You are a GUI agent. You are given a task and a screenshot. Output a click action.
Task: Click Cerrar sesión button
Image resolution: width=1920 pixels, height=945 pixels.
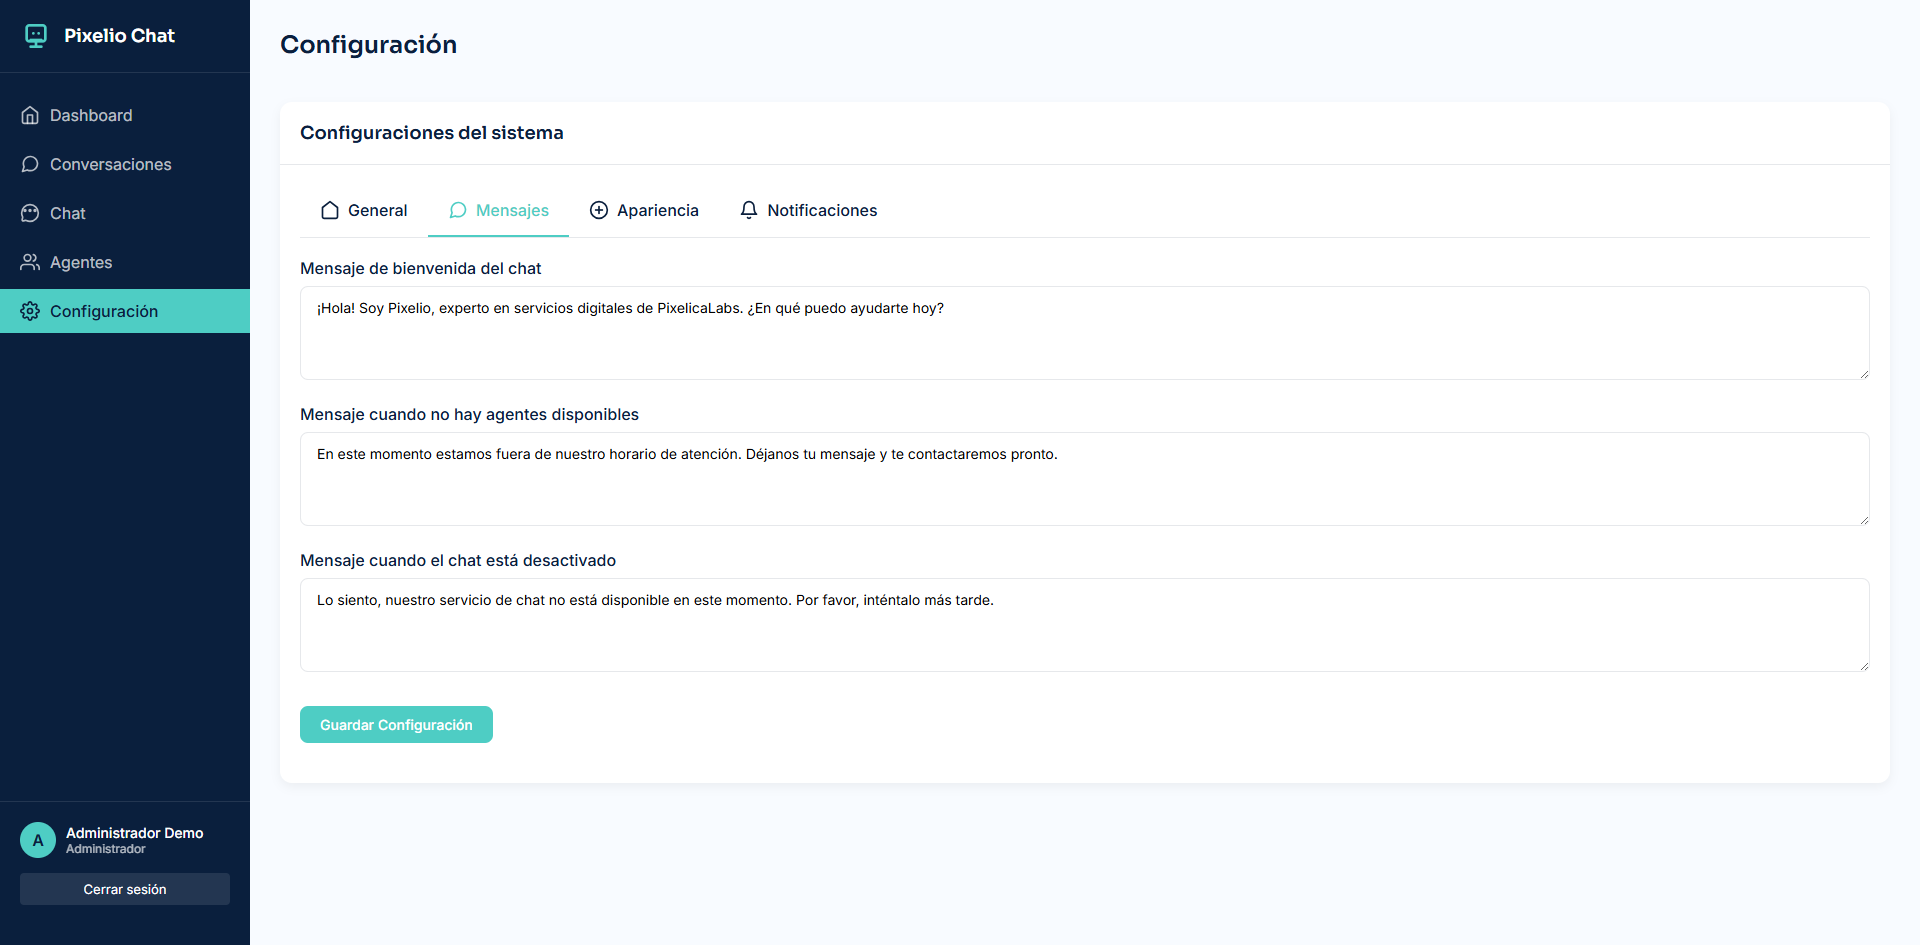[x=125, y=889]
